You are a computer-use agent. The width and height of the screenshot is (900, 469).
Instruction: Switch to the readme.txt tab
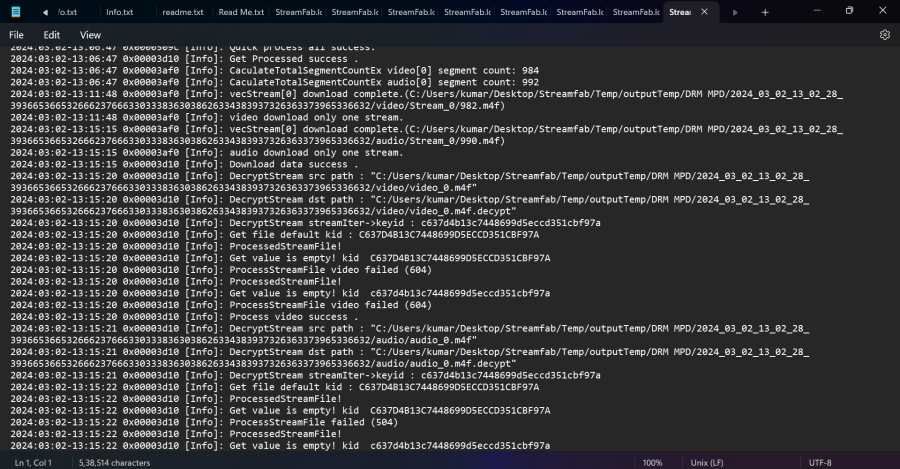coord(183,12)
